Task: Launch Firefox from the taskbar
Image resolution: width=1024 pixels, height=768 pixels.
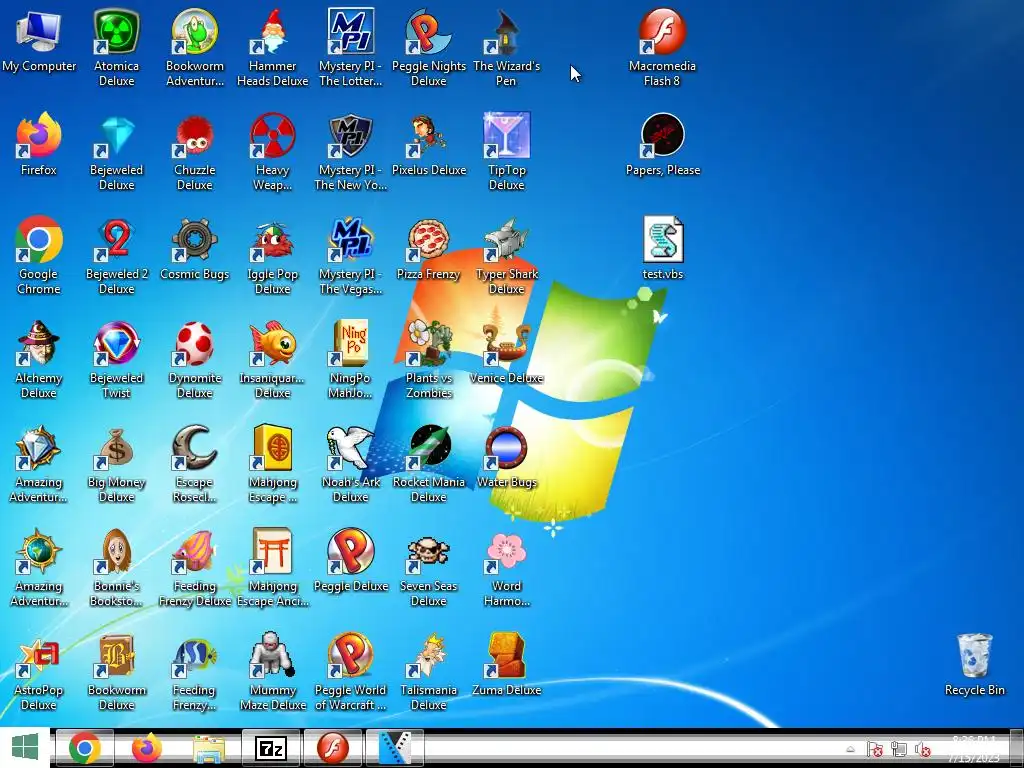Action: [146, 748]
